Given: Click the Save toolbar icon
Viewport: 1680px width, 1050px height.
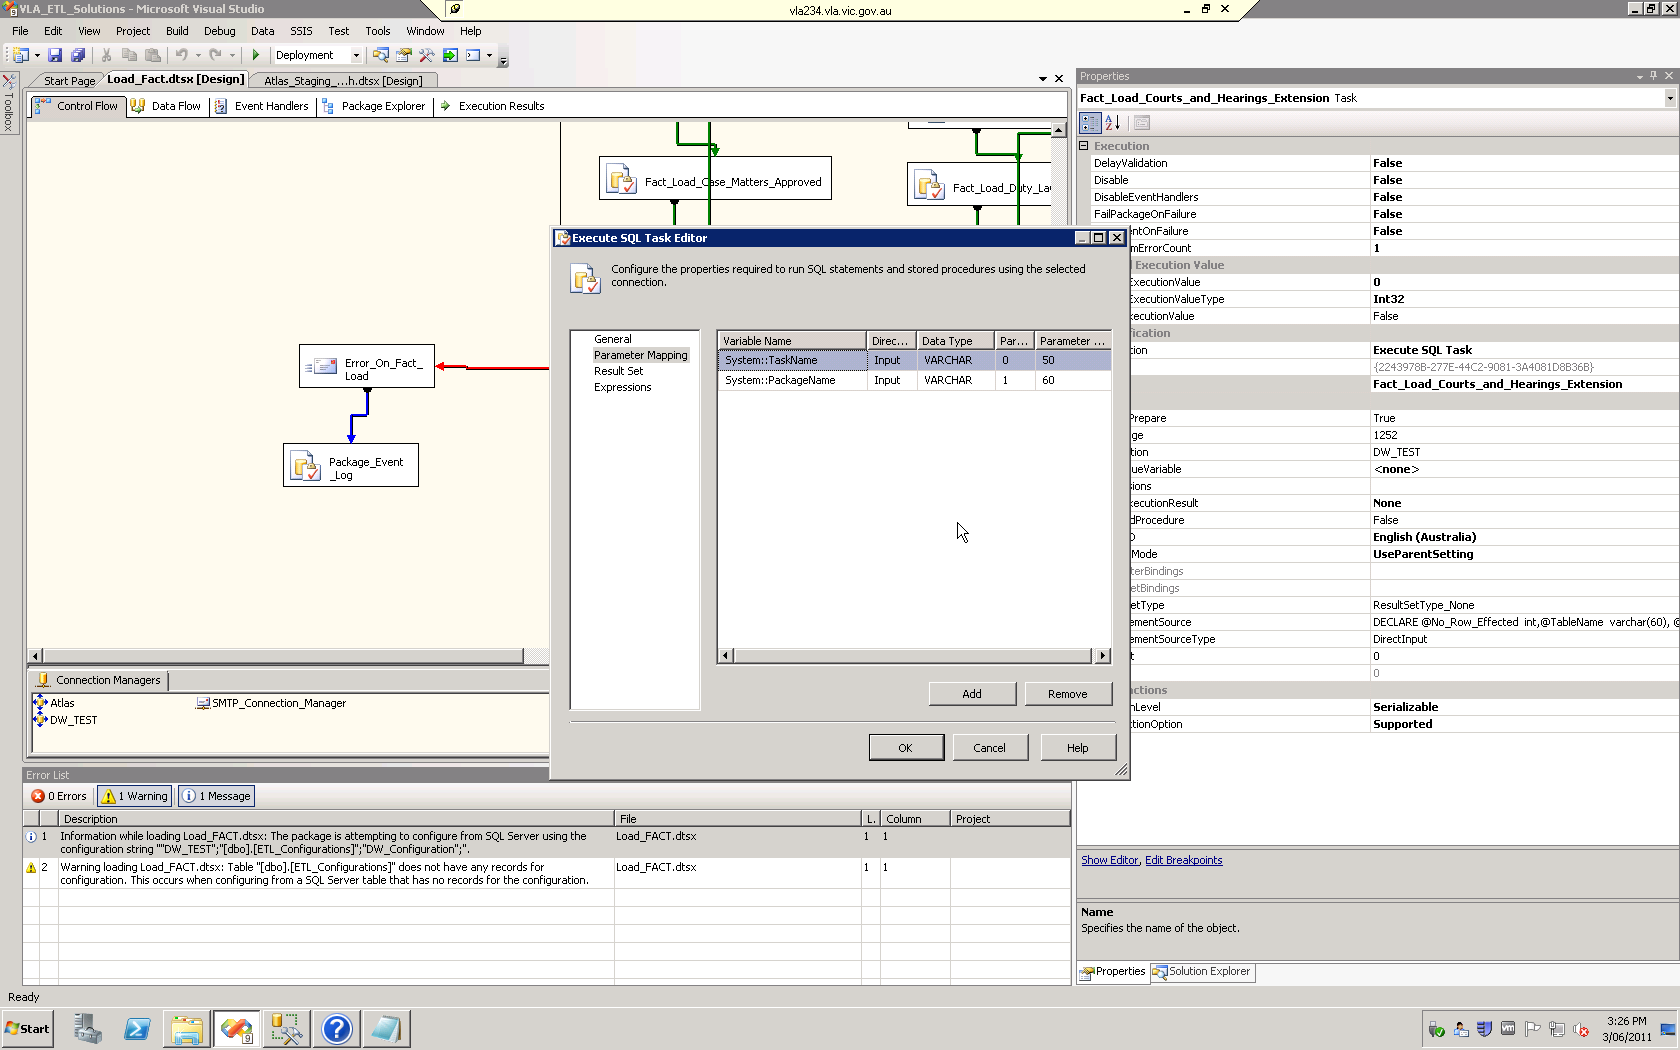Looking at the screenshot, I should point(55,55).
